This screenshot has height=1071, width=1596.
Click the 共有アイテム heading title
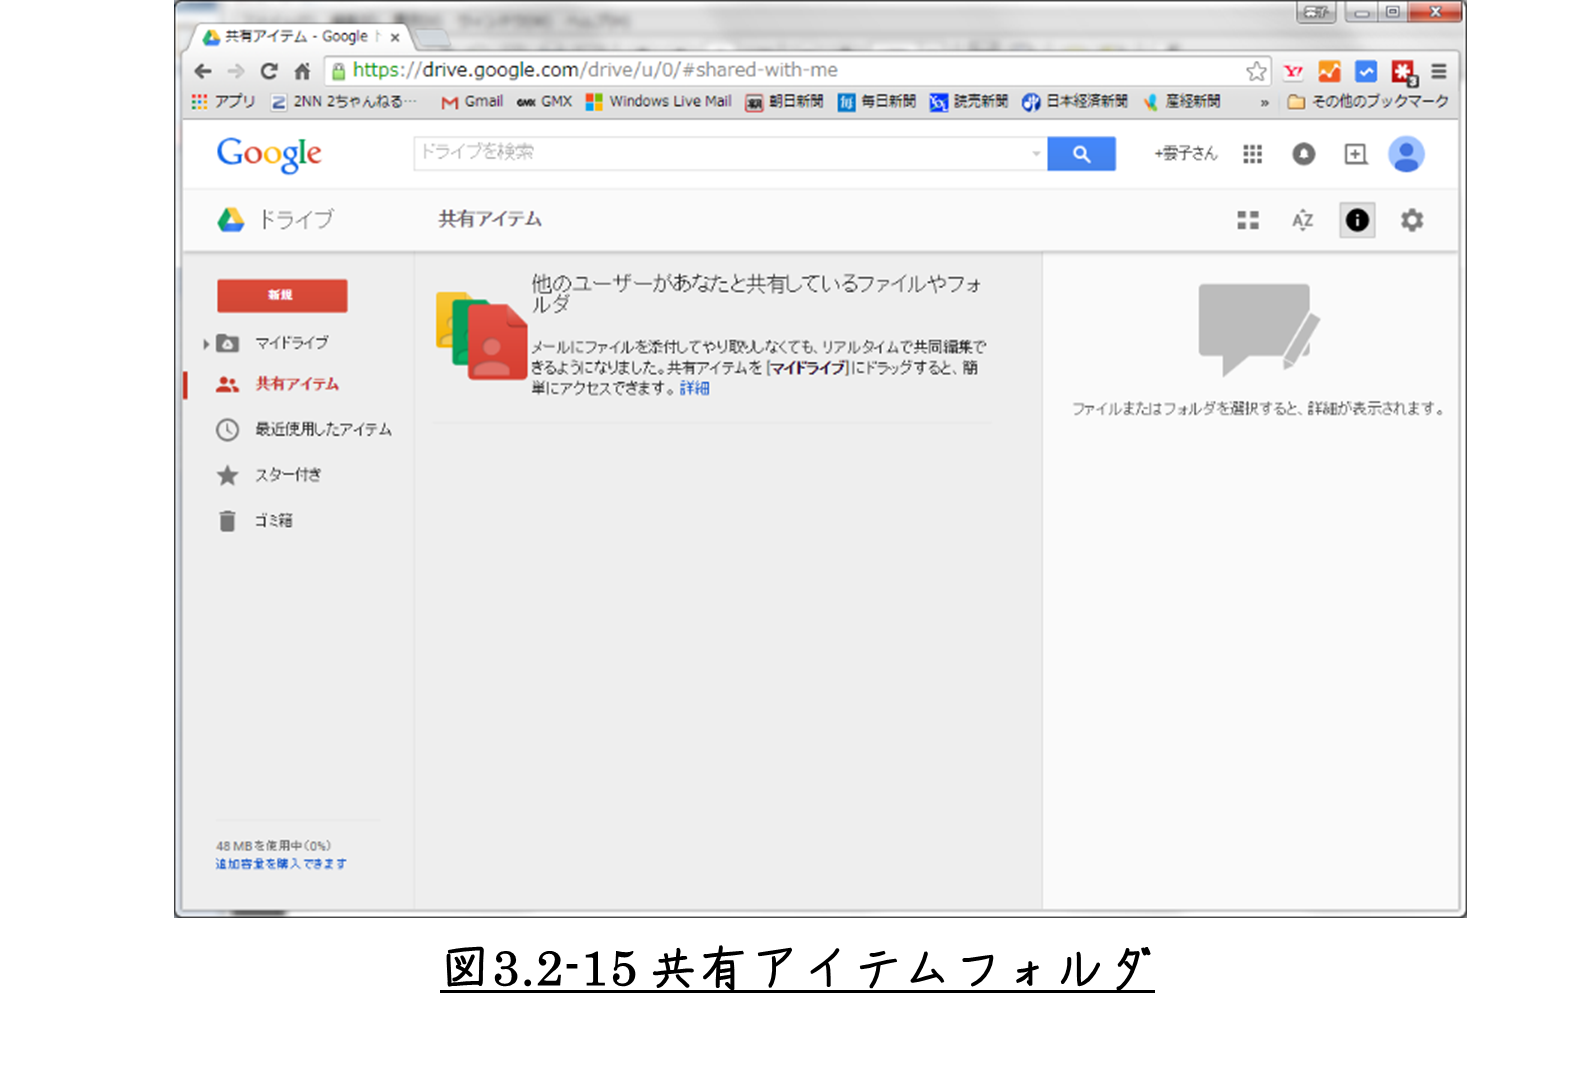pyautogui.click(x=490, y=219)
